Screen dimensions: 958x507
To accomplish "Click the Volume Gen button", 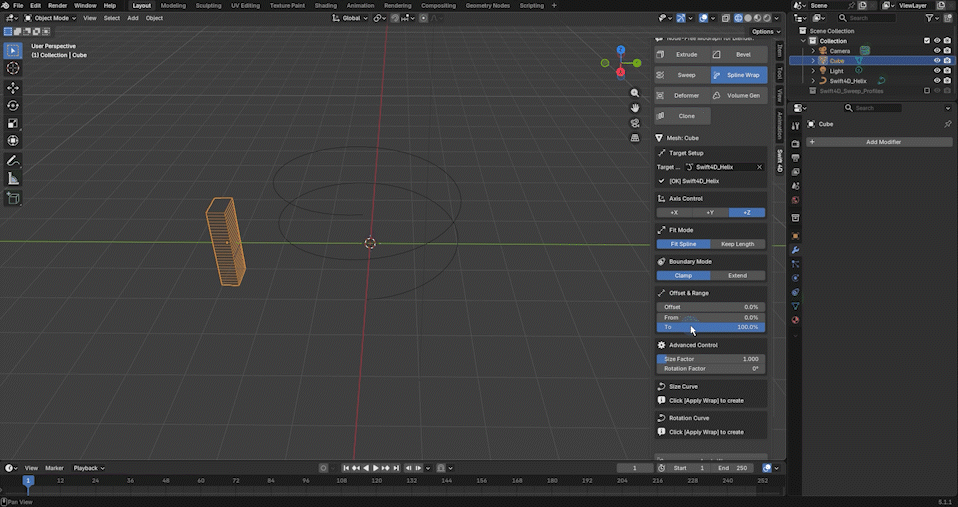I will coord(739,95).
